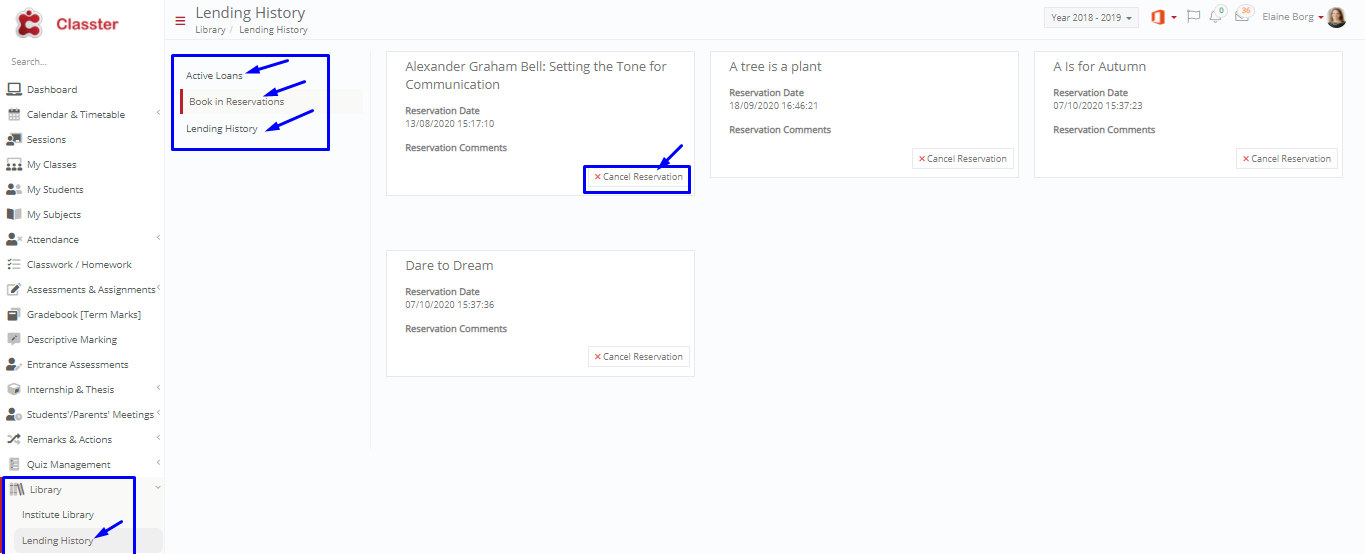Select the Book in Reservations tab

click(237, 102)
